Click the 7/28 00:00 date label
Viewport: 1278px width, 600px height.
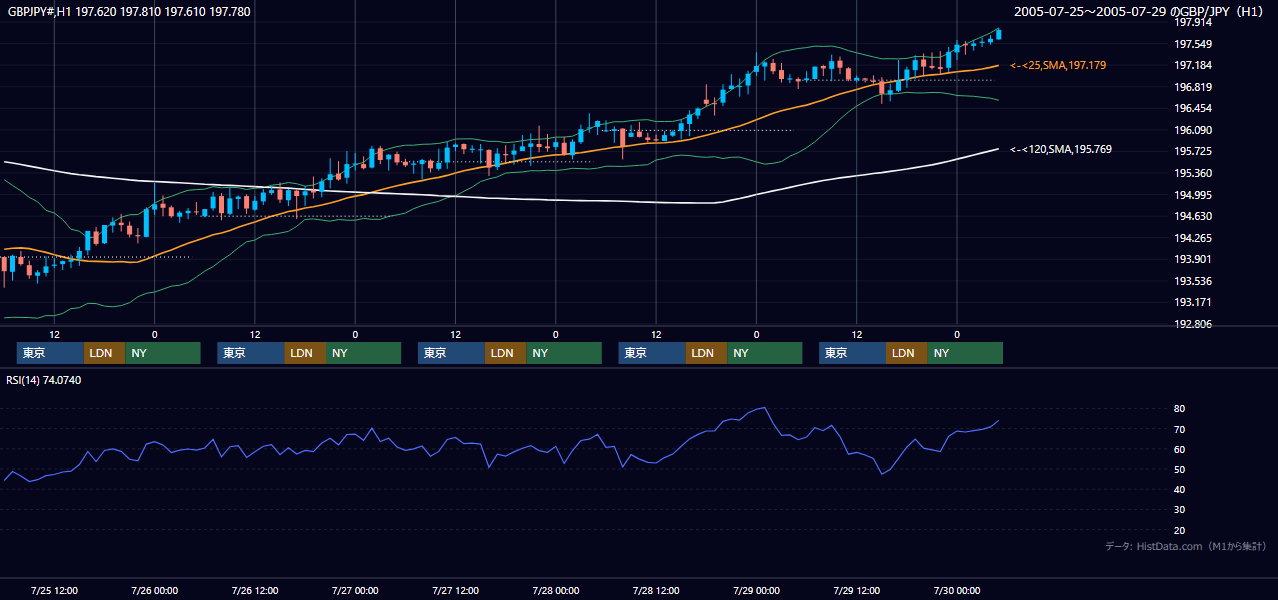coord(556,590)
